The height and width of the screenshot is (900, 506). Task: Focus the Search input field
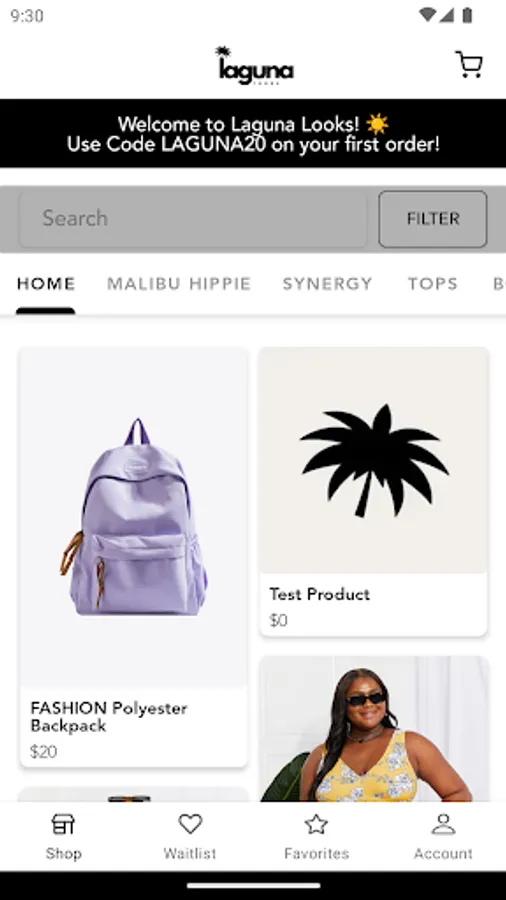click(193, 219)
